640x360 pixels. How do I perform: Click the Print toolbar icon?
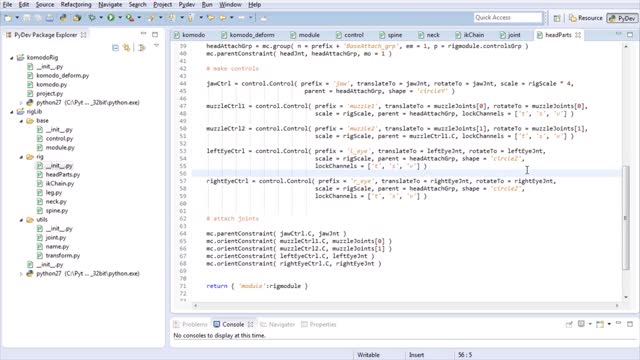[49, 18]
